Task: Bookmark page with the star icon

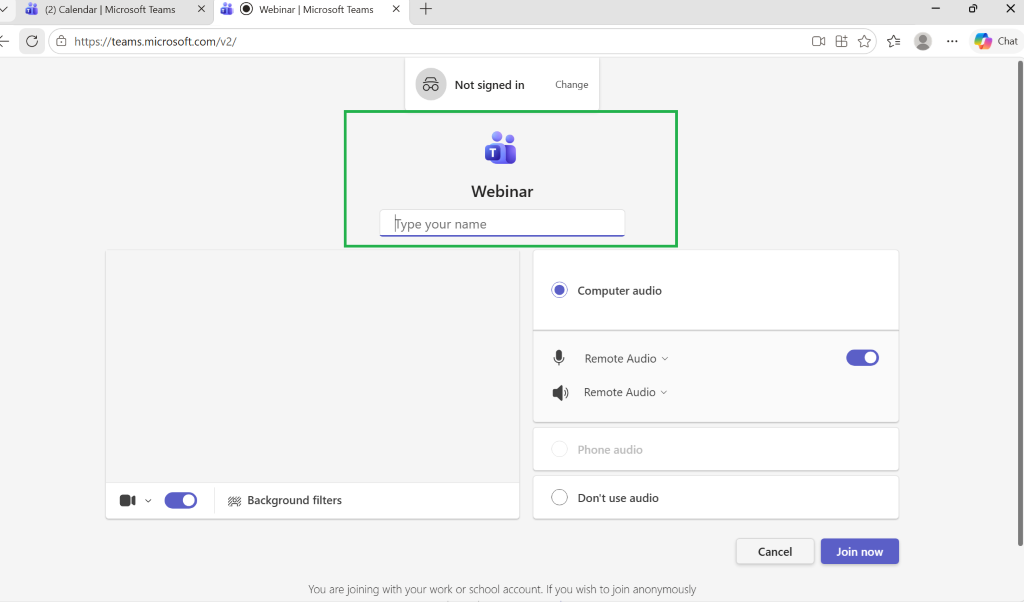Action: [864, 41]
